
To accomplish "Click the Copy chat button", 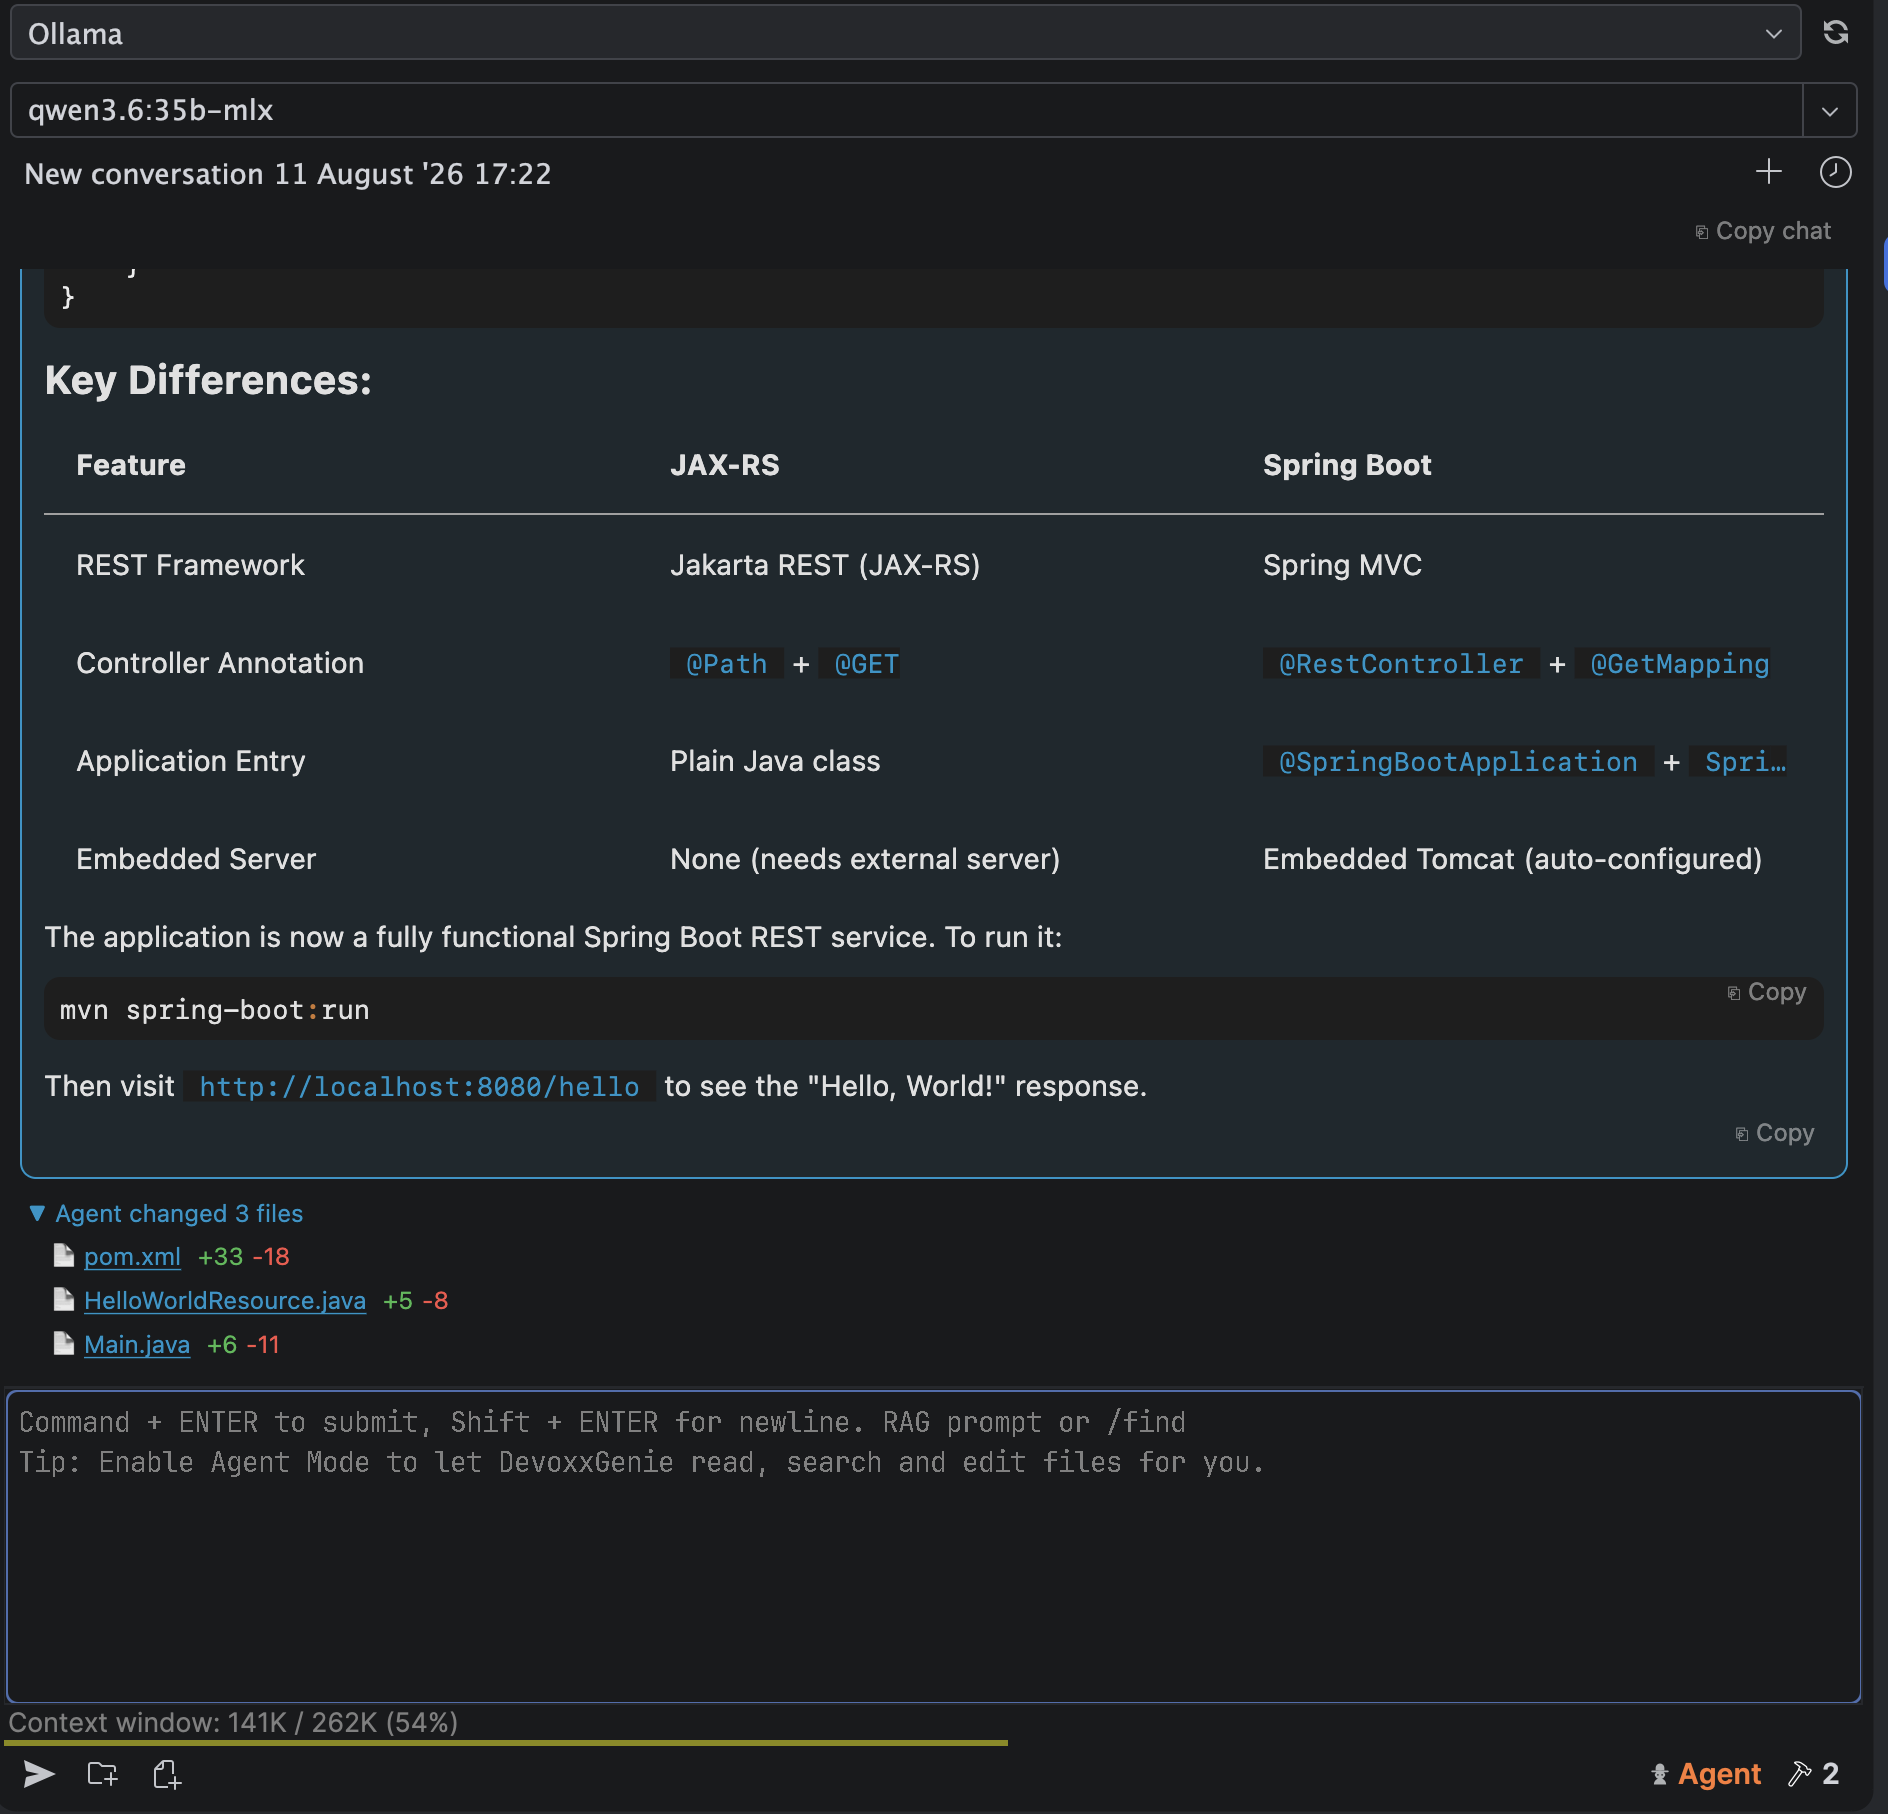I will point(1763,231).
